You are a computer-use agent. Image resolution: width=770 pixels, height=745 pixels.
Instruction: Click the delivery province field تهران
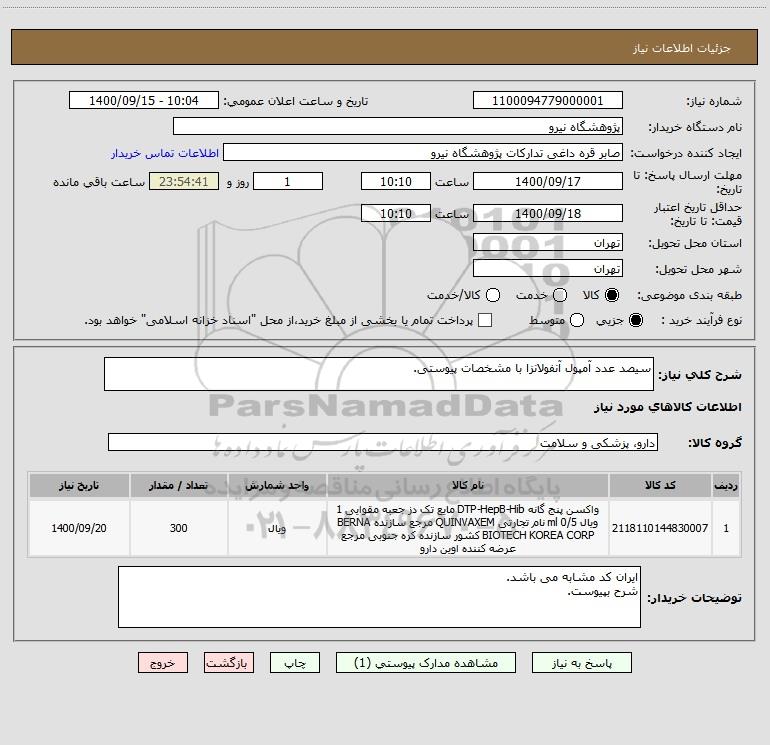pos(548,242)
